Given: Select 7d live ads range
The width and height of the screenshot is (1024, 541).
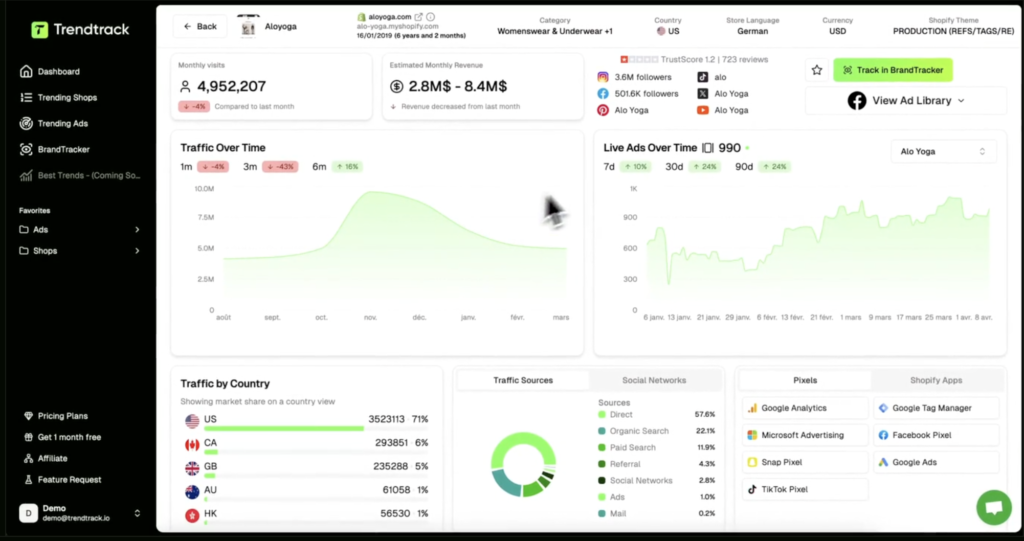Looking at the screenshot, I should pyautogui.click(x=626, y=167).
